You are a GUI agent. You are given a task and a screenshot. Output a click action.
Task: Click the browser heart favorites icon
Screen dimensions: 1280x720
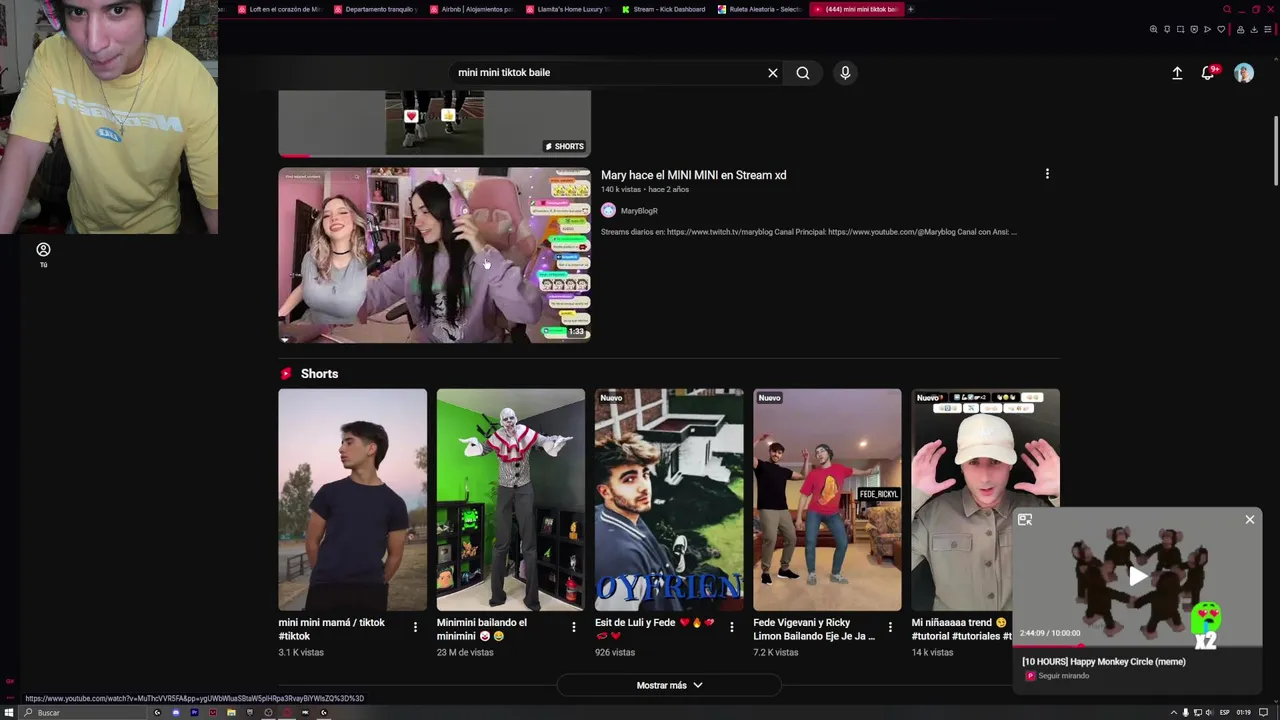(x=1221, y=29)
